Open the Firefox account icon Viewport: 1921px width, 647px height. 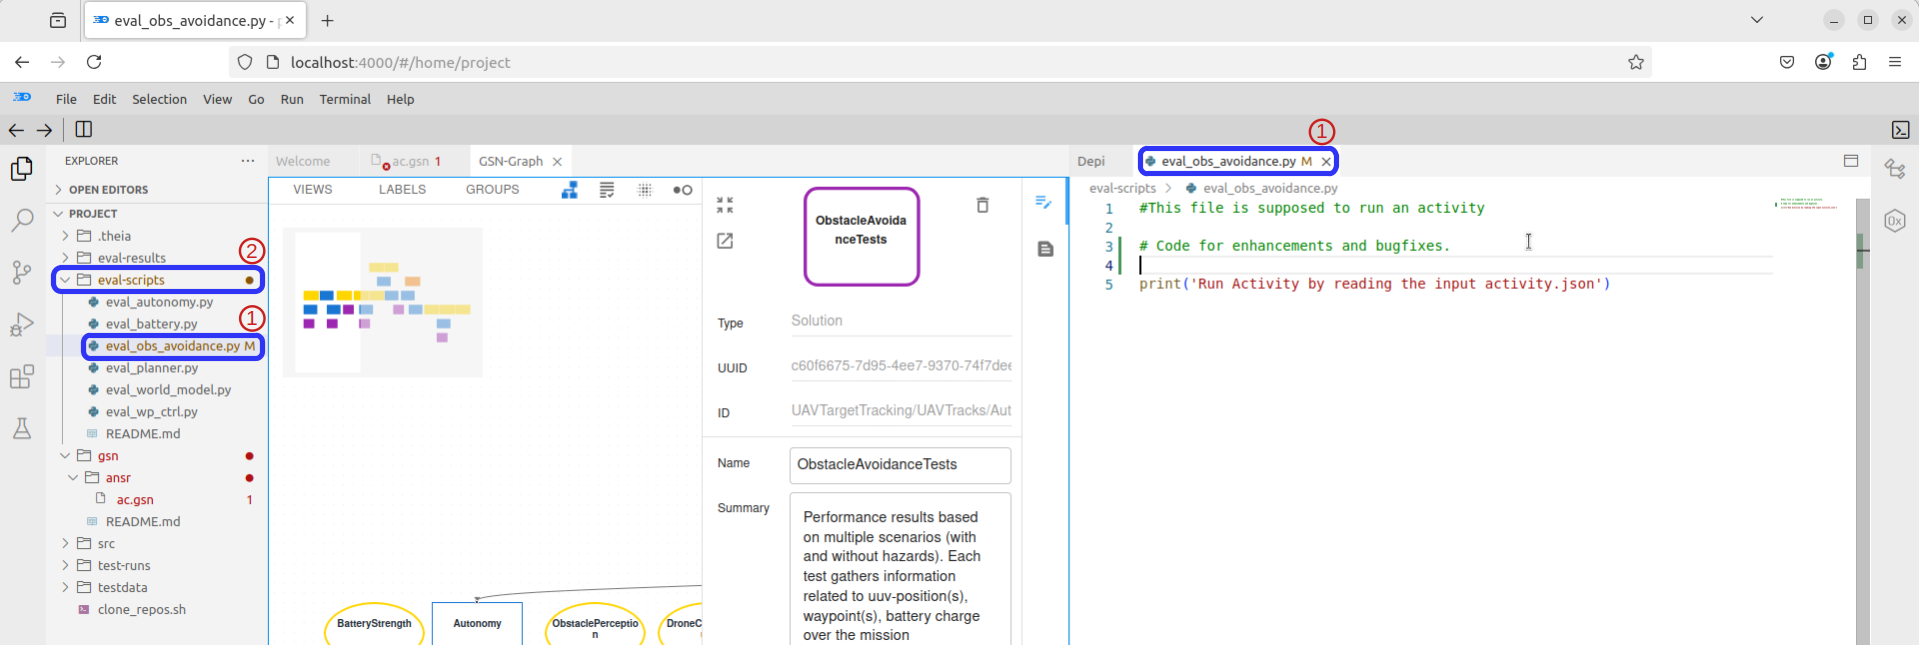pos(1824,62)
